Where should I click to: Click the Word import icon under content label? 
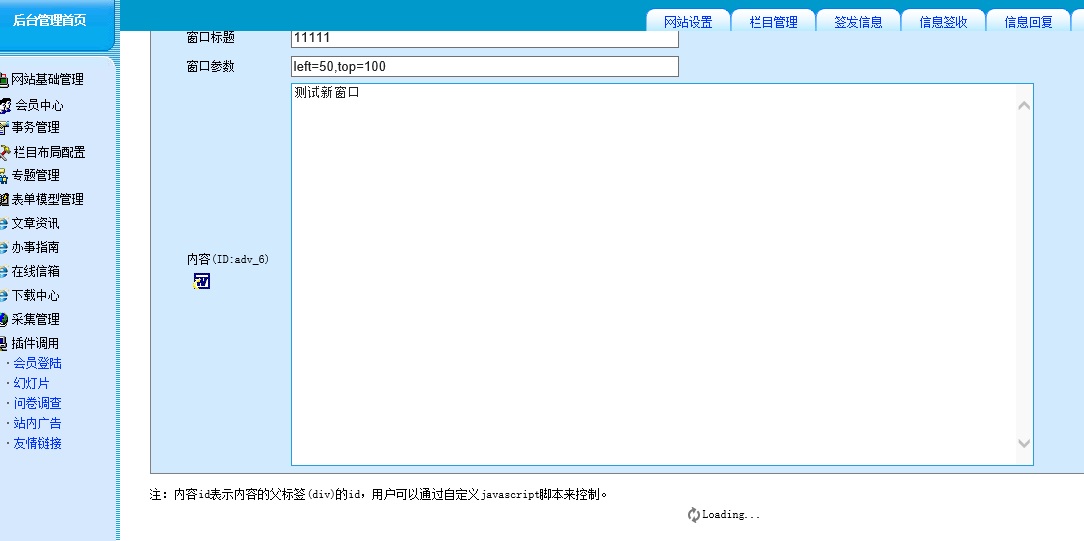click(202, 282)
